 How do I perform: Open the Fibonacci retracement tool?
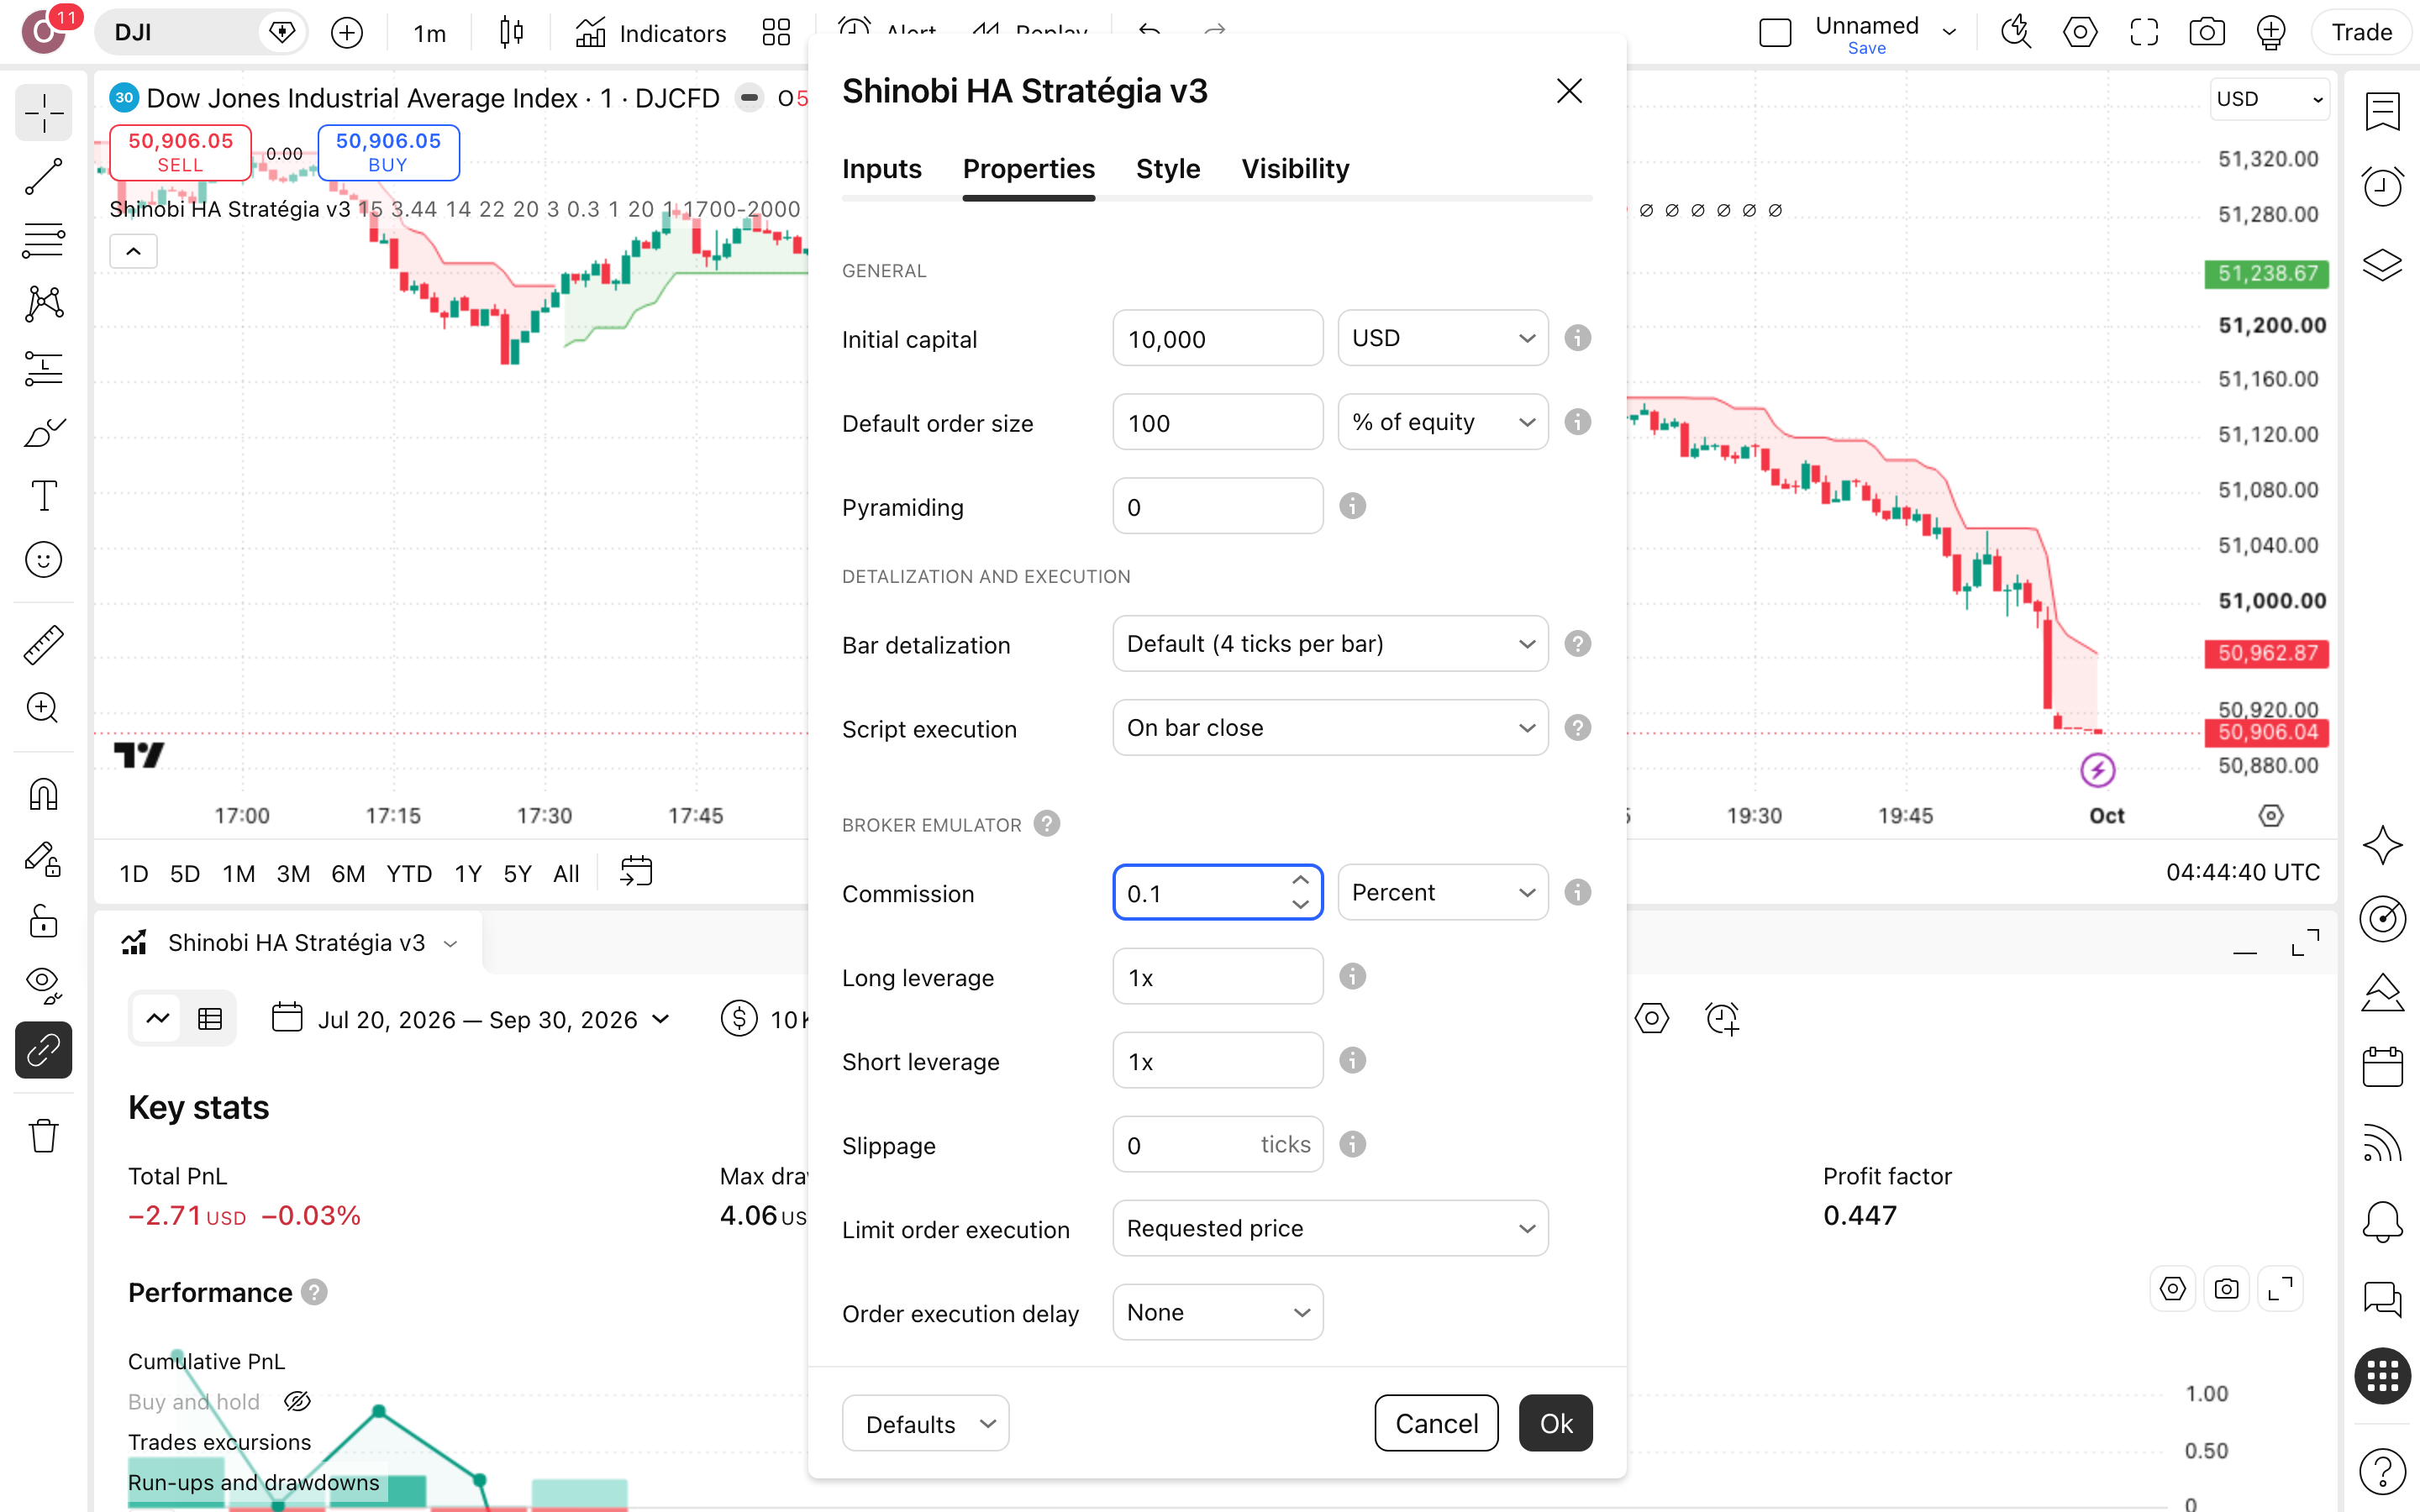[x=43, y=241]
